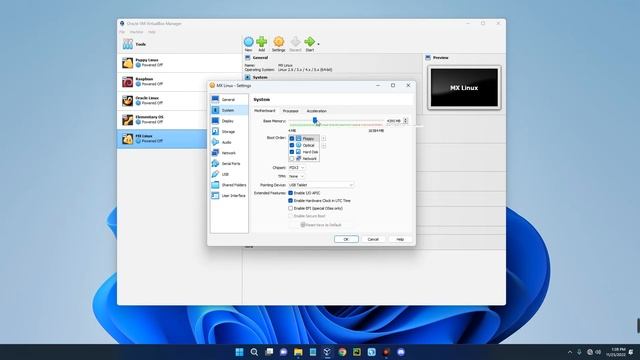The height and width of the screenshot is (360, 640).
Task: Open Start button dropdown arrow in Manager
Action: pyautogui.click(x=318, y=44)
